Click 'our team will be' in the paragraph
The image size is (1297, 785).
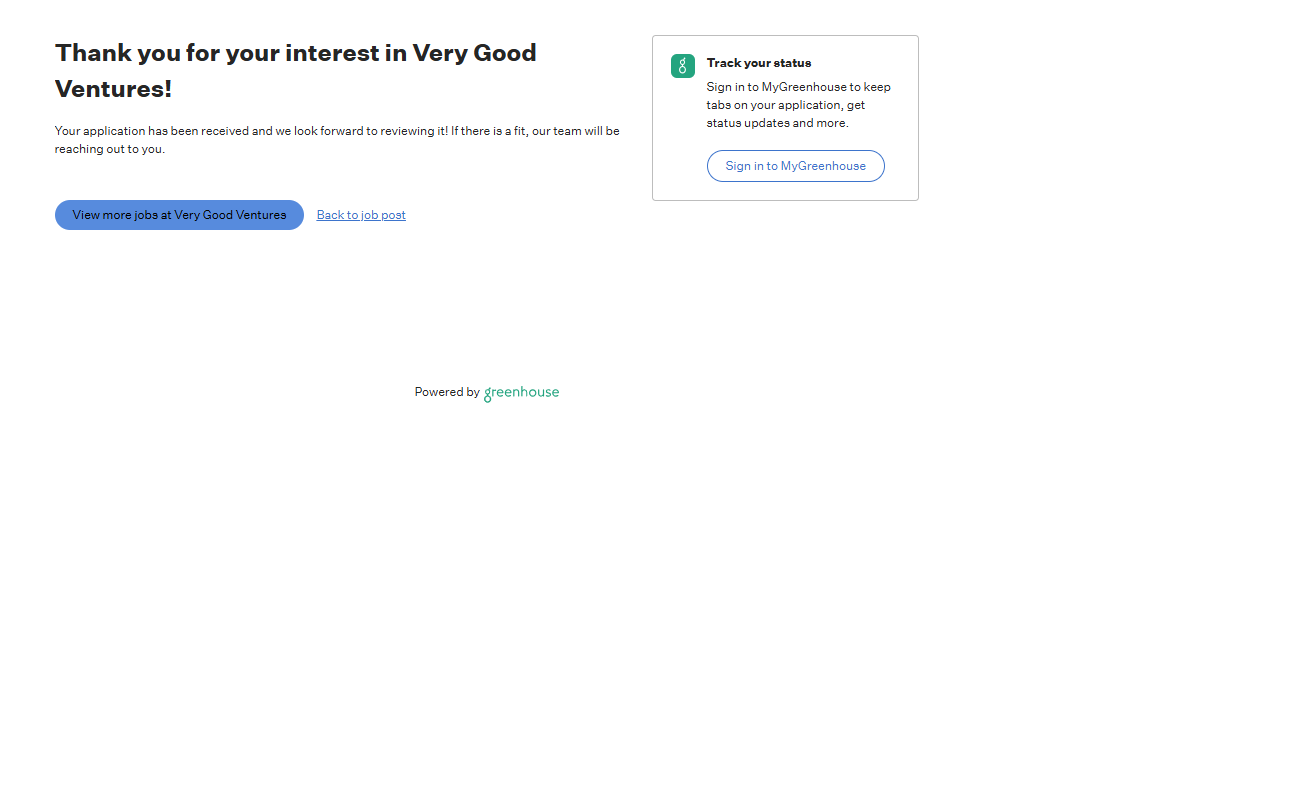[575, 131]
